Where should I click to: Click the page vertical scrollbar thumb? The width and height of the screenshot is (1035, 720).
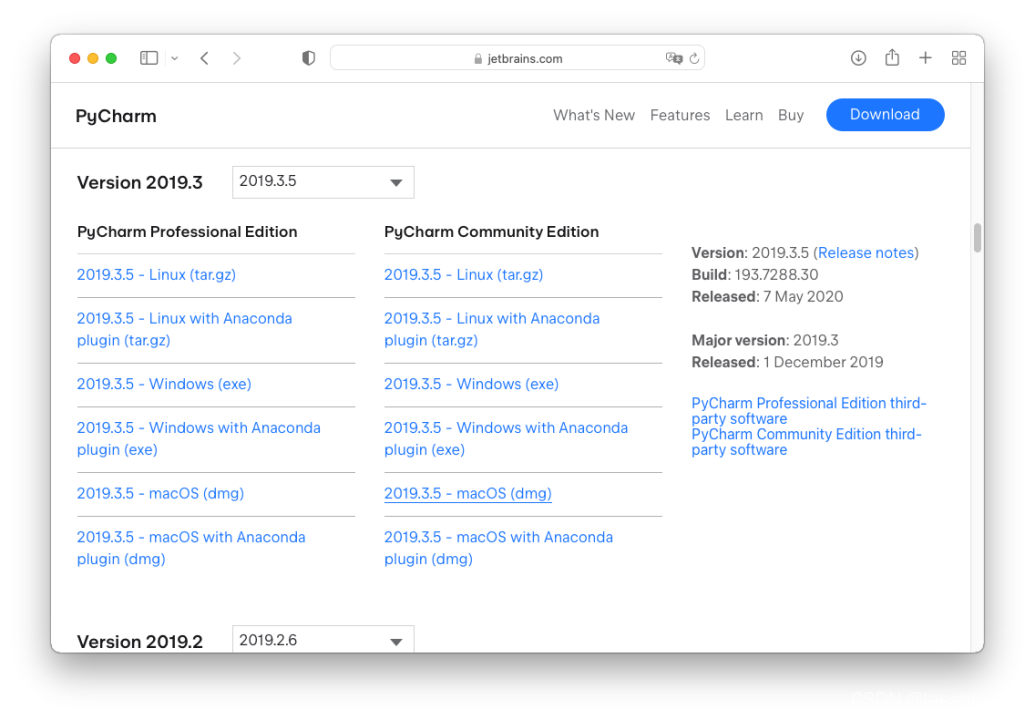point(978,238)
